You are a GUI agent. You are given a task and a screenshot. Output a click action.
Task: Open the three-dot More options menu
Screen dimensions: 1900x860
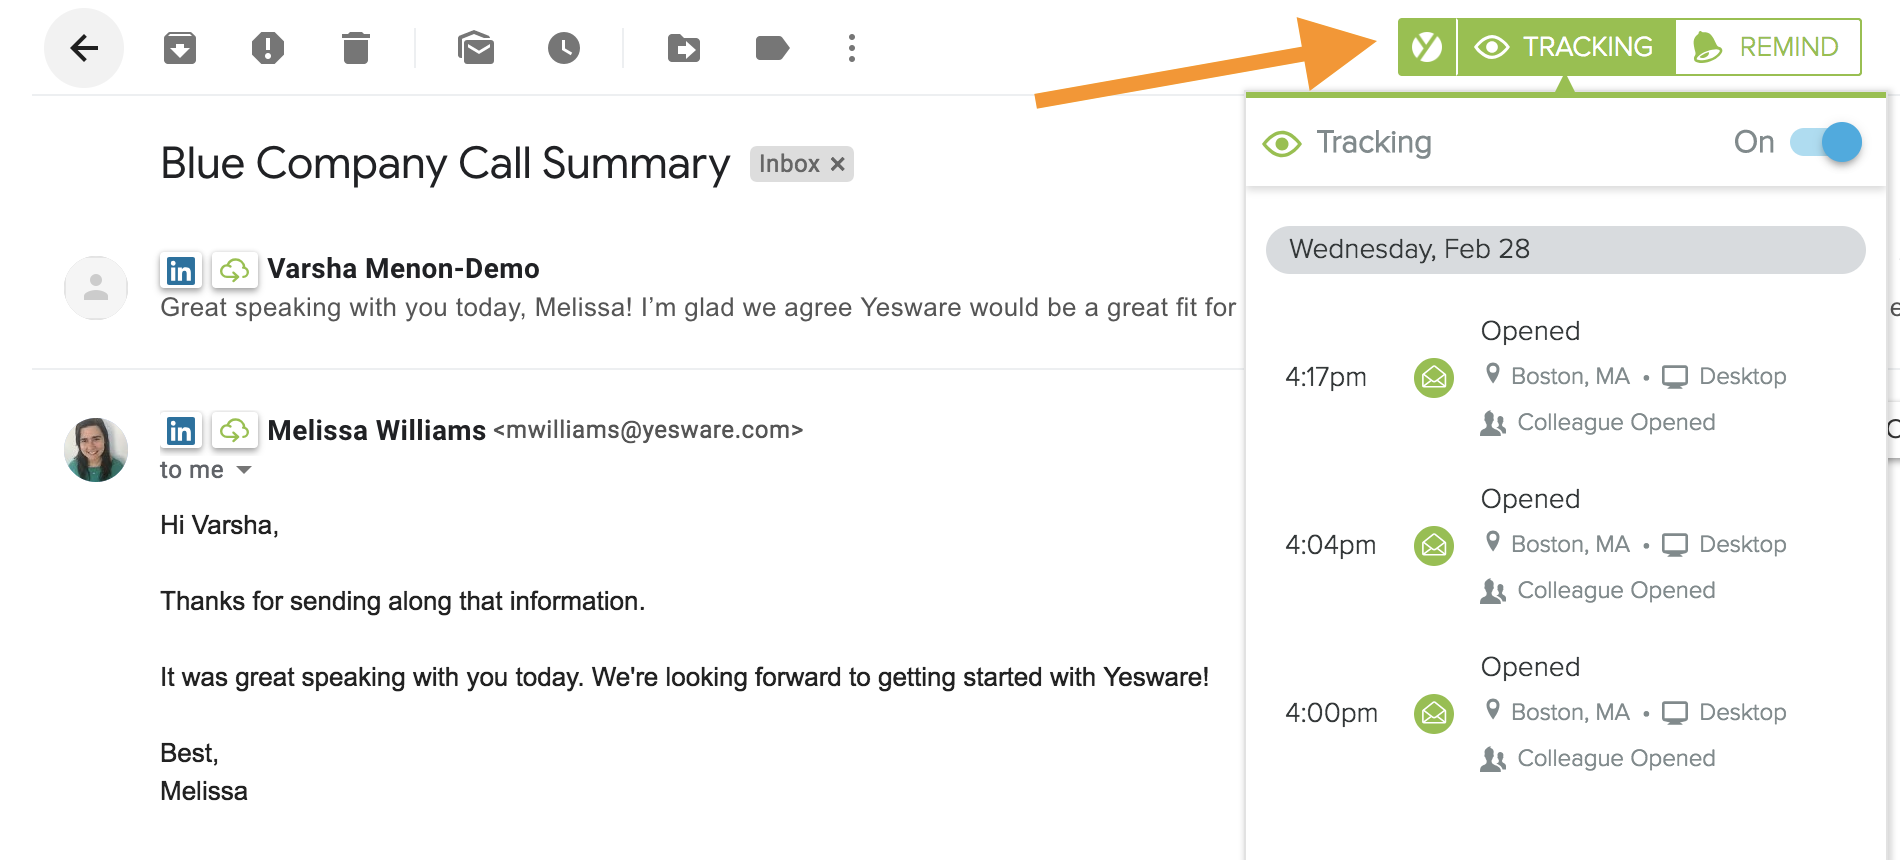click(851, 48)
